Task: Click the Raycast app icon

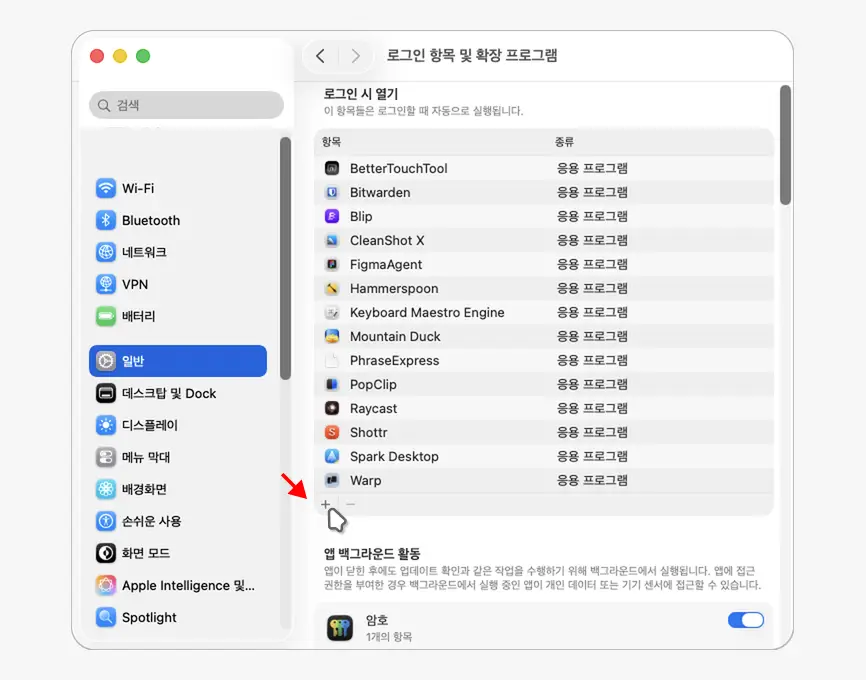Action: (x=332, y=408)
